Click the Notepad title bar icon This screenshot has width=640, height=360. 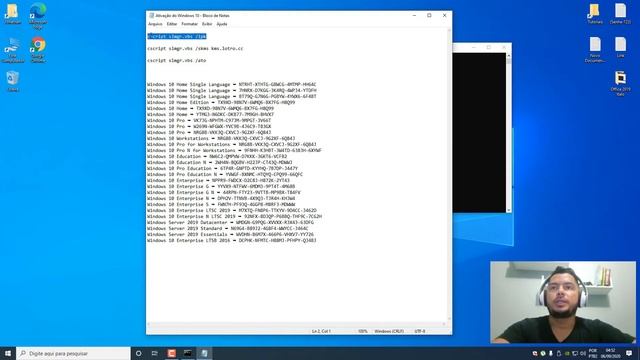[x=151, y=16]
